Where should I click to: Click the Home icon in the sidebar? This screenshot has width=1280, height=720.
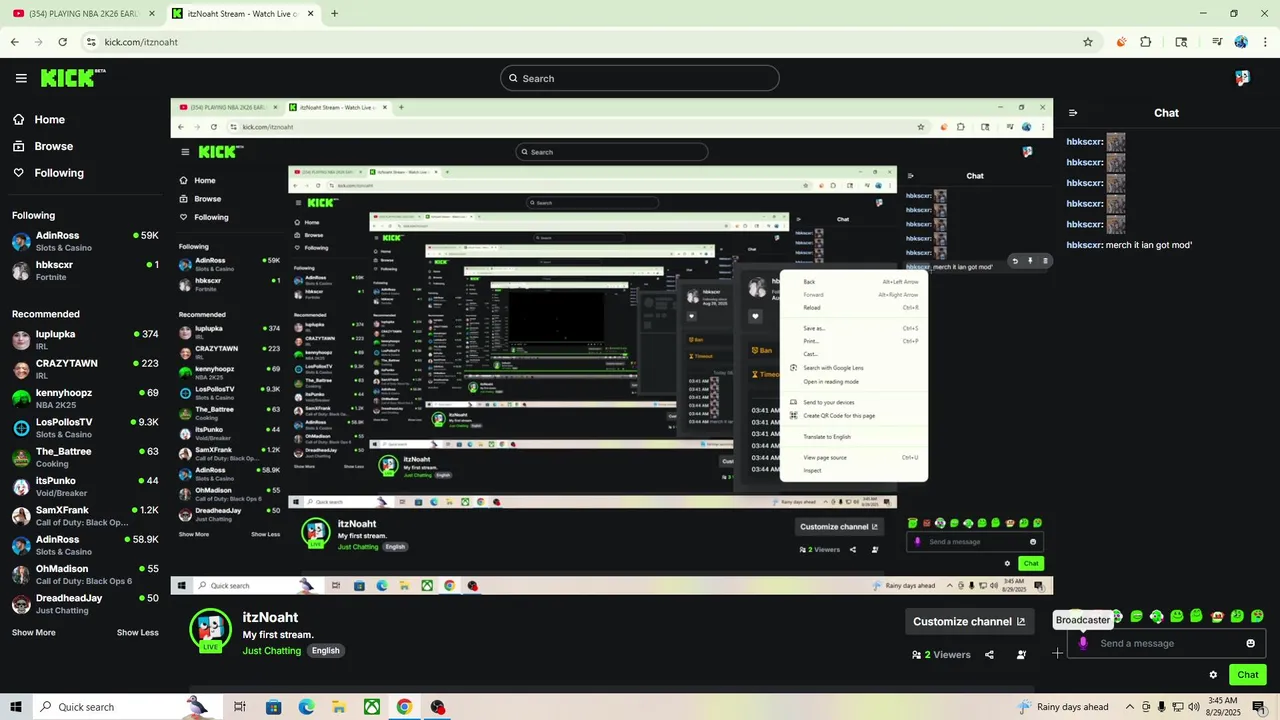click(19, 119)
